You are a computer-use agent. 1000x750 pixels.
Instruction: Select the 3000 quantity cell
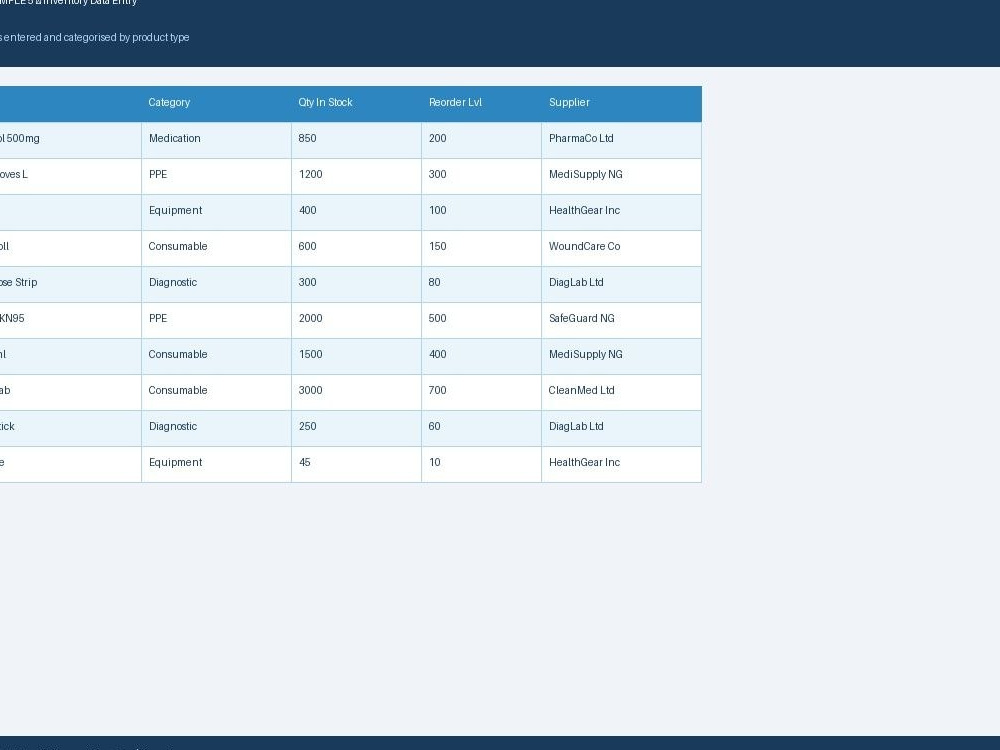(357, 392)
